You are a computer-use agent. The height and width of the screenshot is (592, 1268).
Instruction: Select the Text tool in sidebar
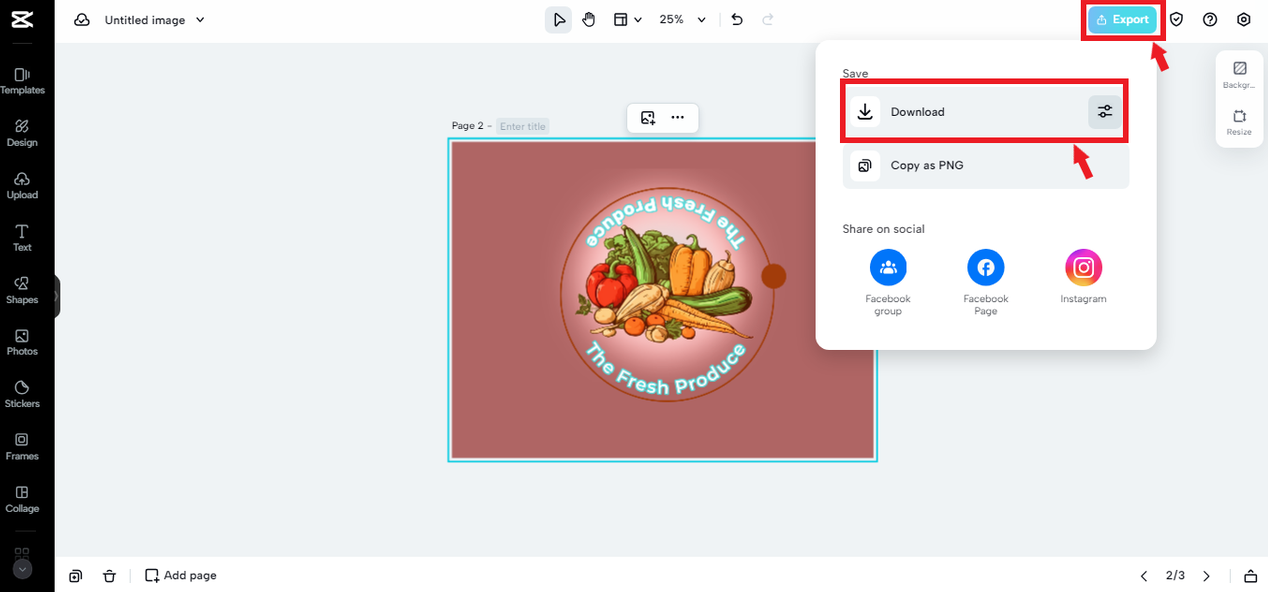[x=22, y=238]
